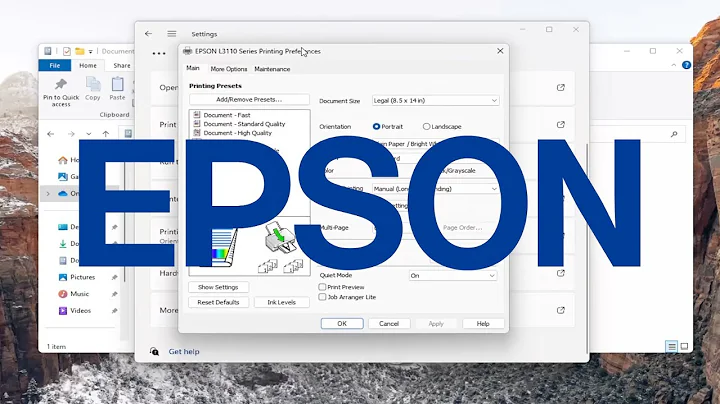Click the Show Settings button
This screenshot has width=720, height=404.
click(218, 287)
